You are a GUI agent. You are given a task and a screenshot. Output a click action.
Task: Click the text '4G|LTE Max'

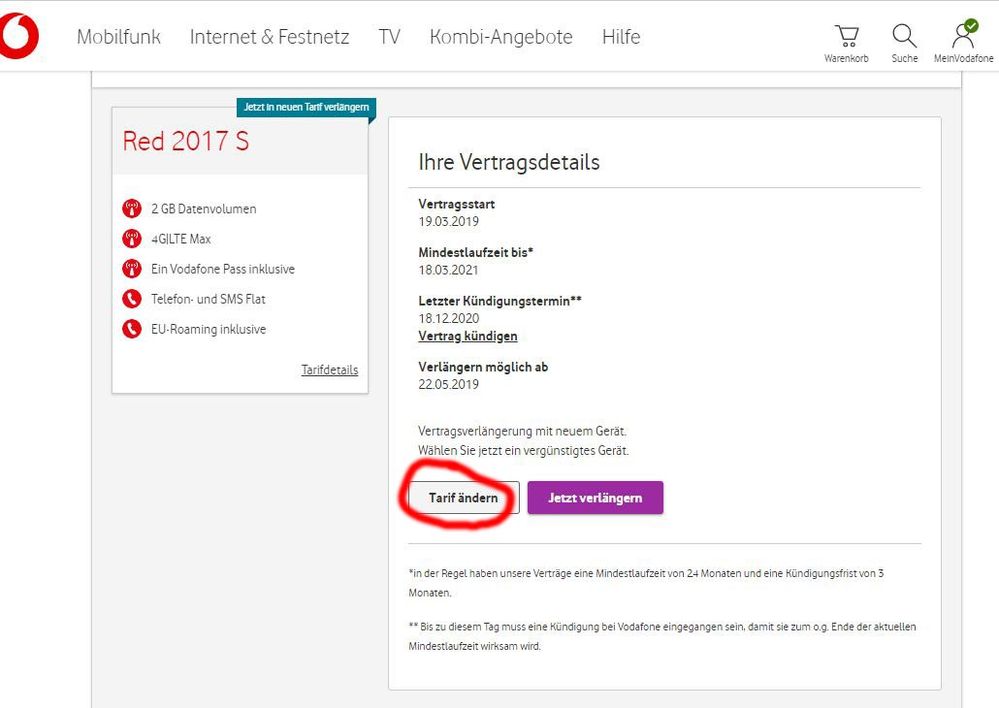coord(181,239)
